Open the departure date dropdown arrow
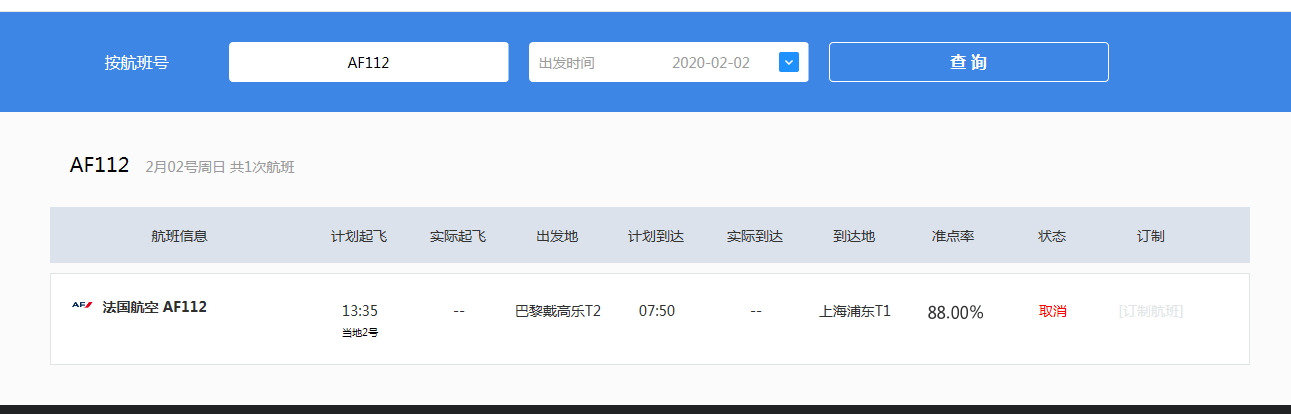Image resolution: width=1291 pixels, height=414 pixels. pos(788,62)
